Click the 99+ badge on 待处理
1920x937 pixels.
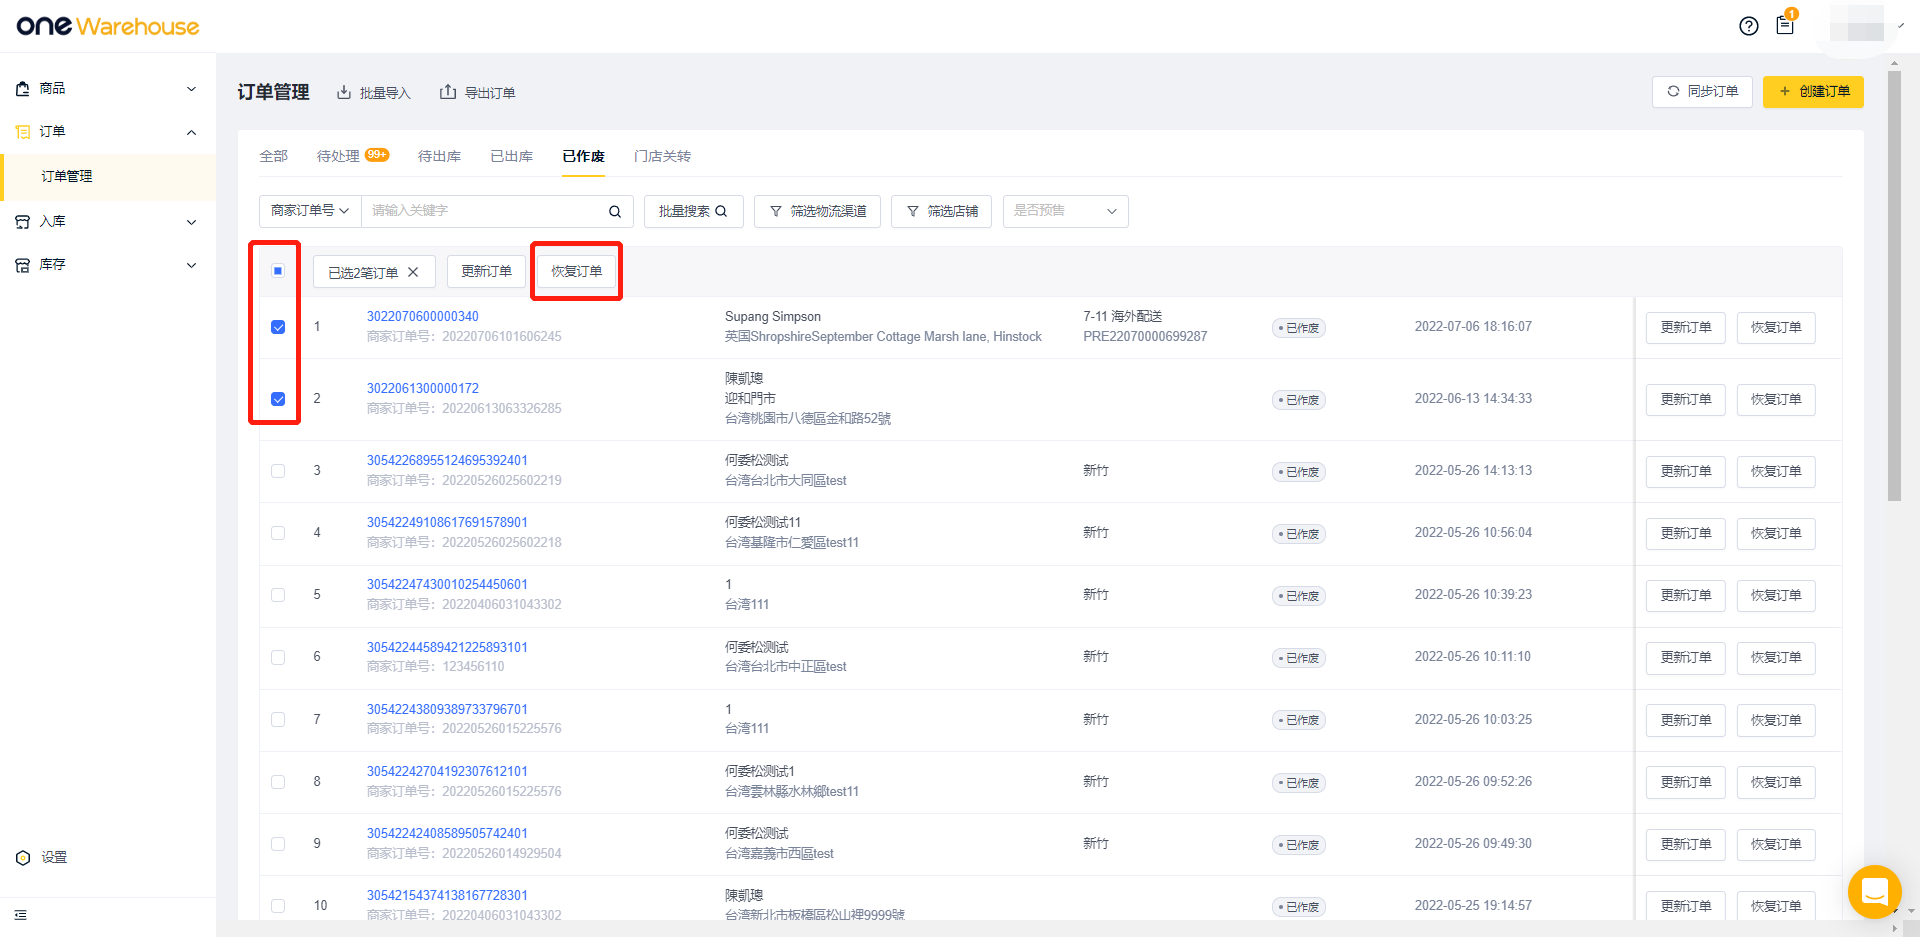(x=377, y=154)
